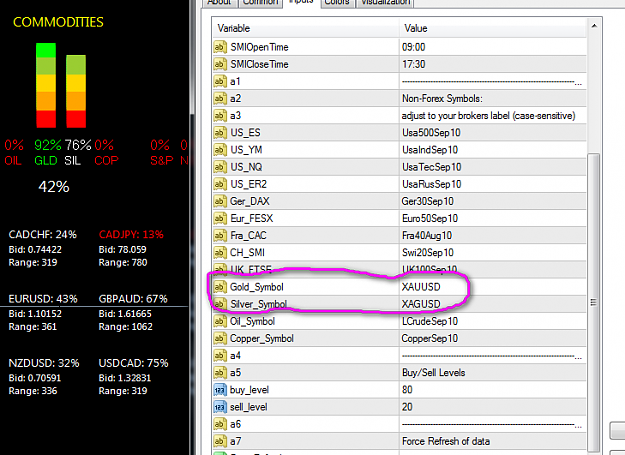Click the string icon beside Copper_Symbol
Viewport: 625px width, 455px height.
click(x=220, y=338)
